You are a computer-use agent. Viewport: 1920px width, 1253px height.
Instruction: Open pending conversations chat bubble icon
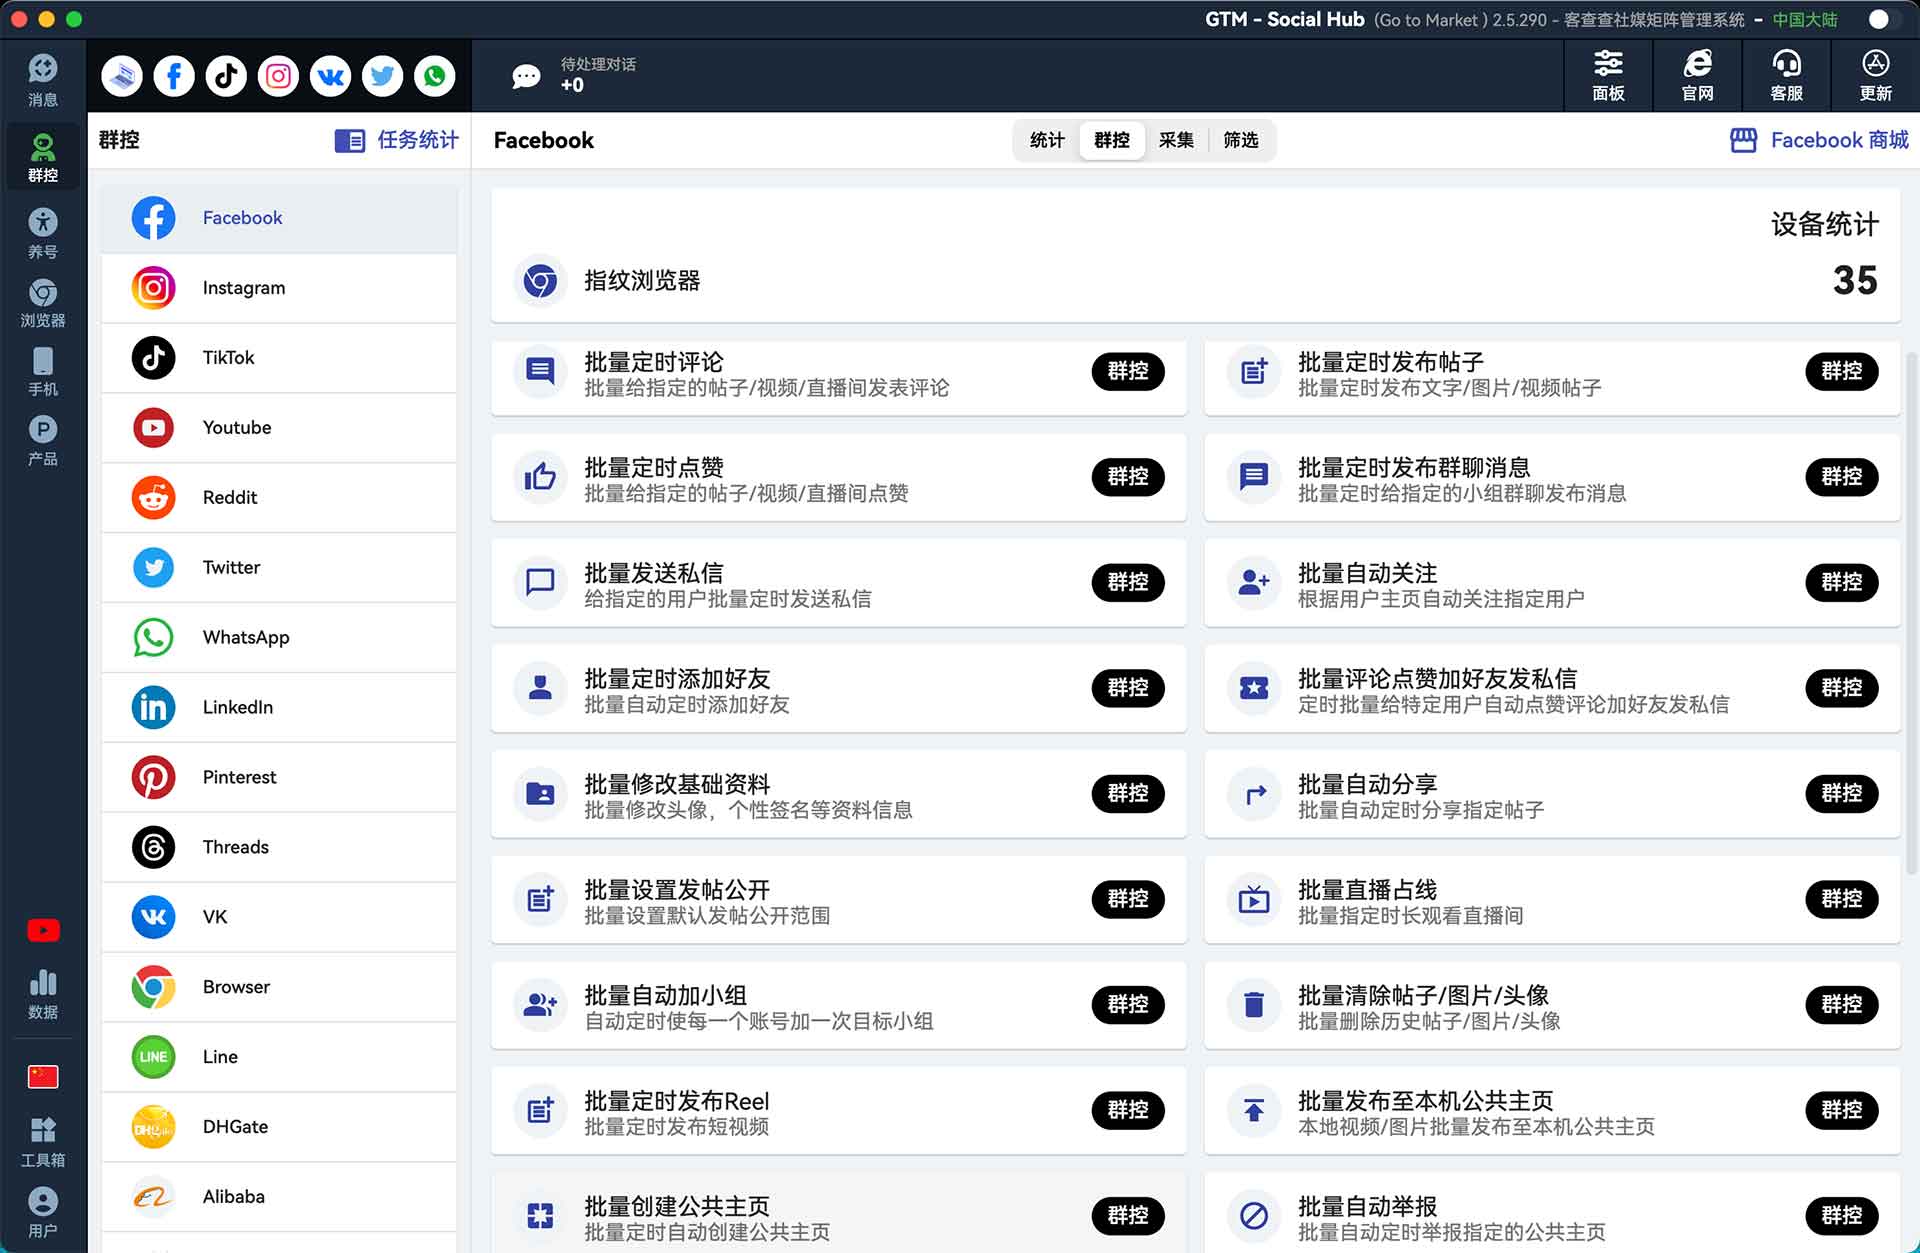(x=526, y=76)
